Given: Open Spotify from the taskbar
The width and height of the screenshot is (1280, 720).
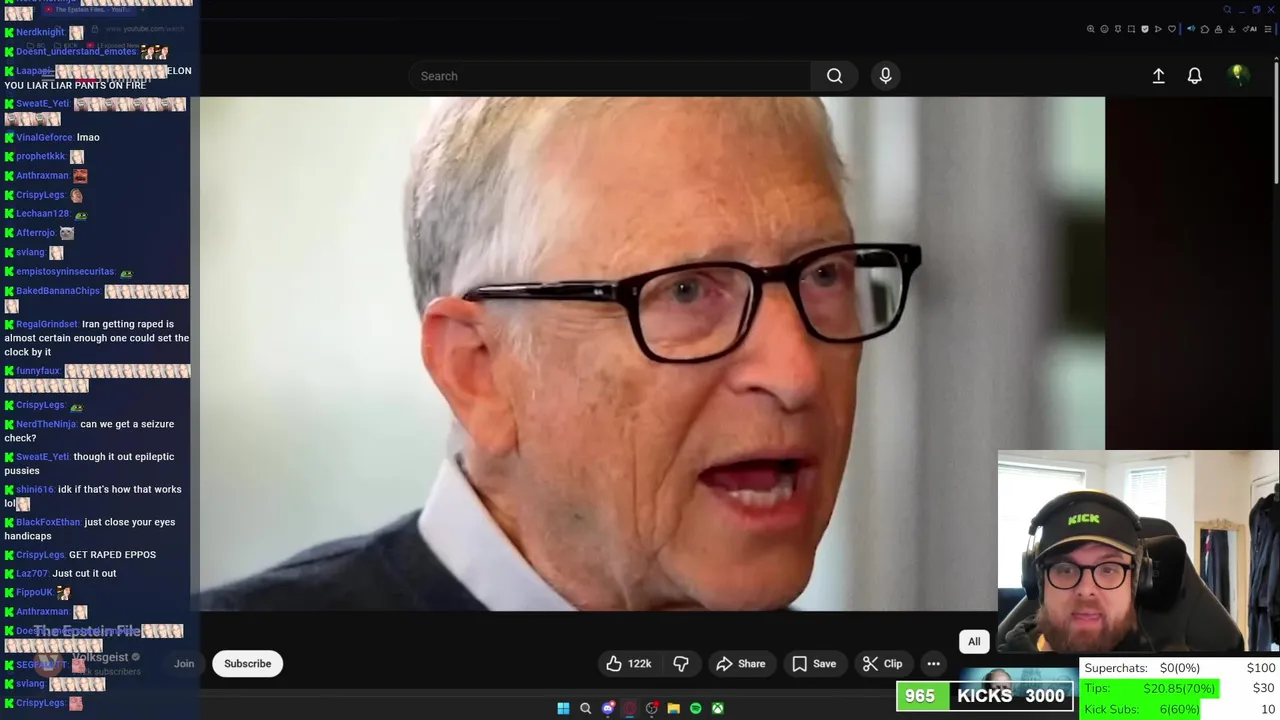Looking at the screenshot, I should 696,708.
